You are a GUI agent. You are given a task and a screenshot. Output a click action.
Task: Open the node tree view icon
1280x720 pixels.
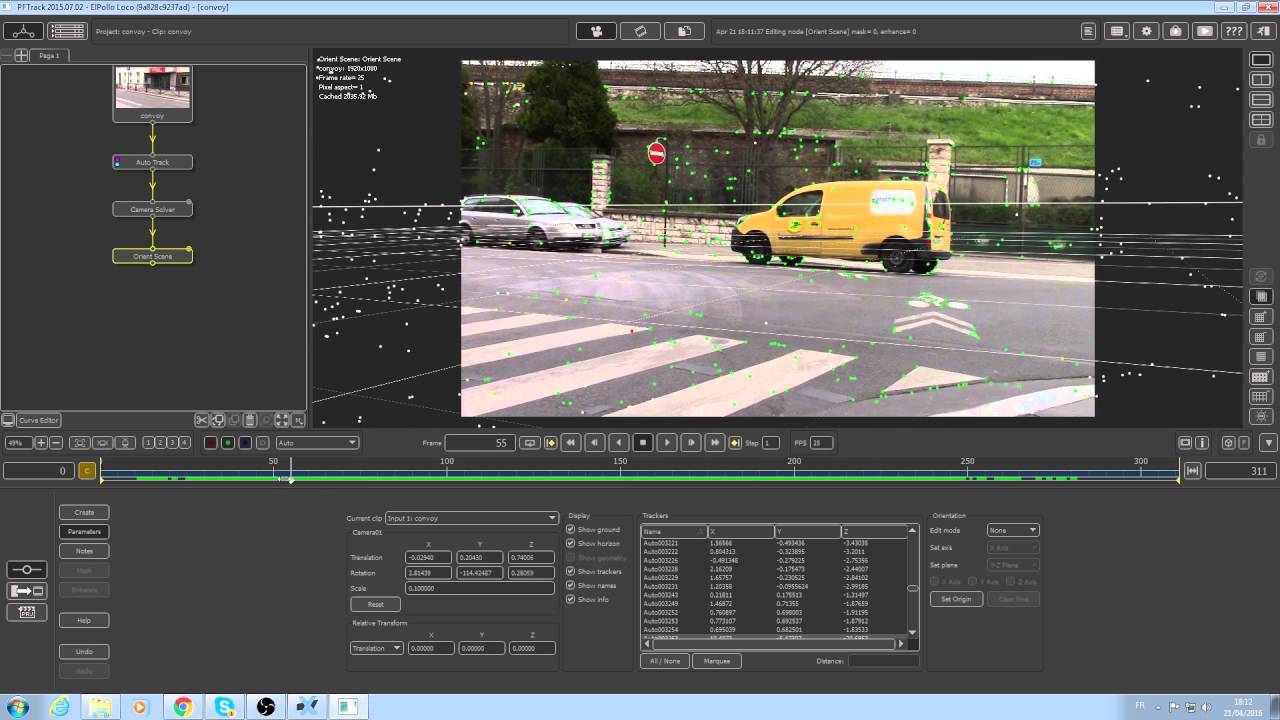23,31
